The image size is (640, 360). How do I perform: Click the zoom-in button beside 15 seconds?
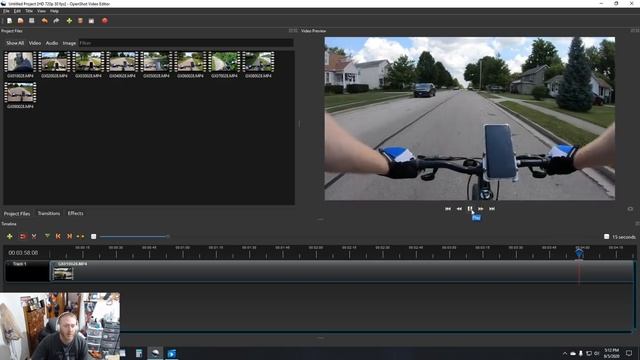[x=607, y=237]
